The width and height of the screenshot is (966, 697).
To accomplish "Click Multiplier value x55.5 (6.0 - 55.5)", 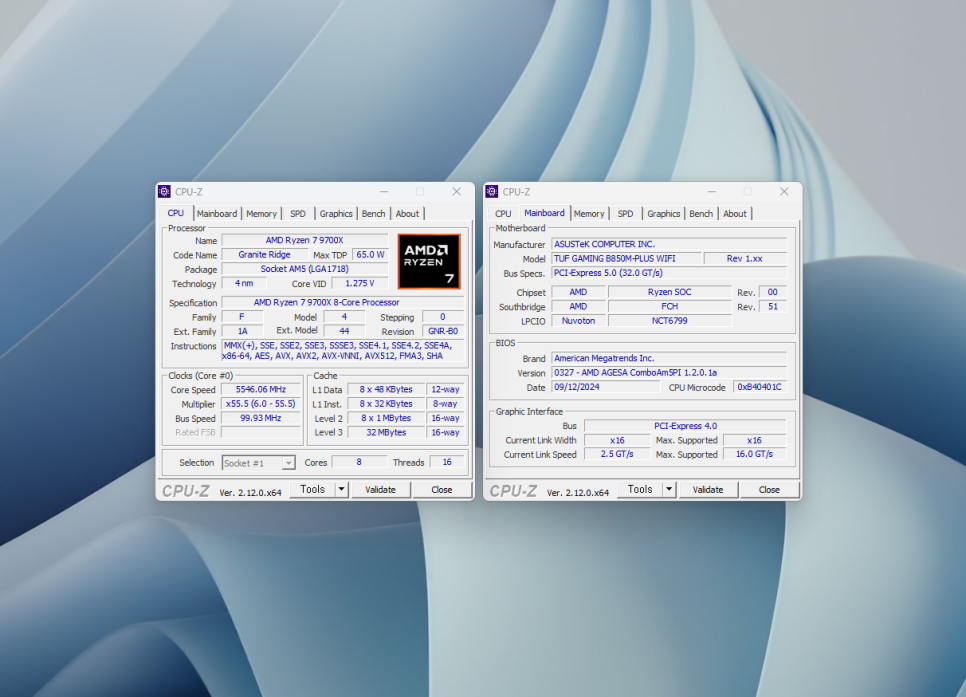I will point(261,404).
